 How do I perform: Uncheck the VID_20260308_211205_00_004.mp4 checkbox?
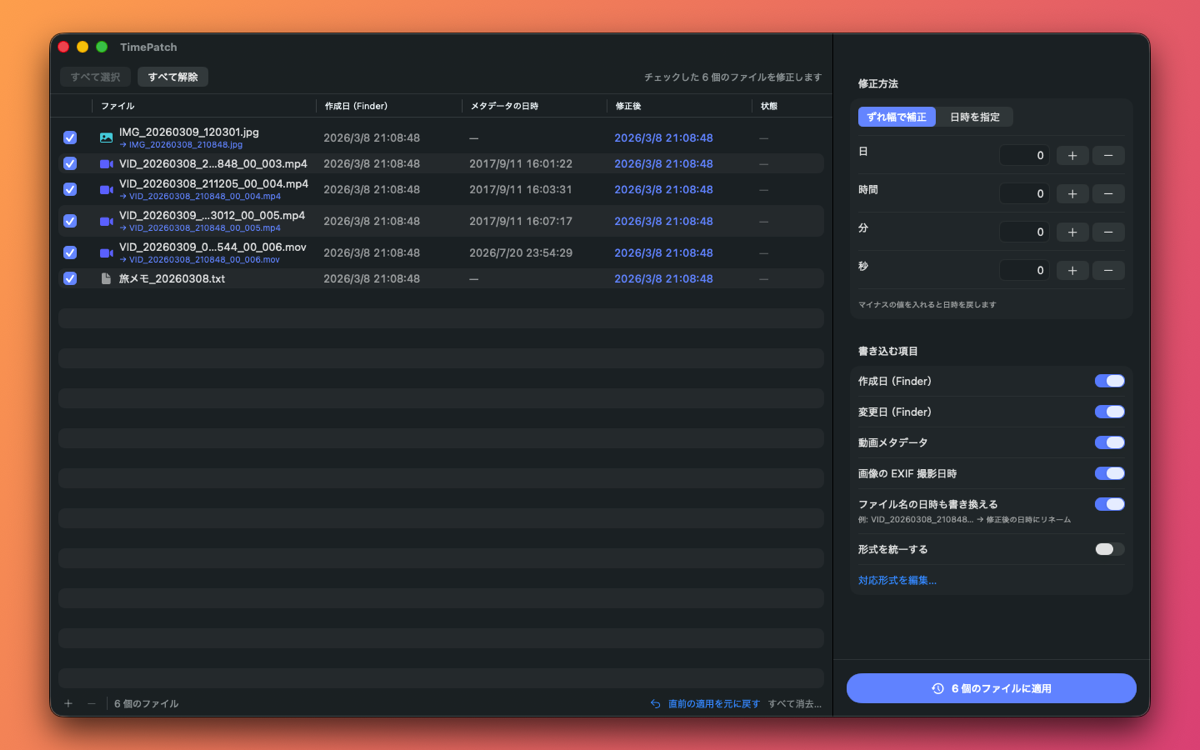(70, 189)
